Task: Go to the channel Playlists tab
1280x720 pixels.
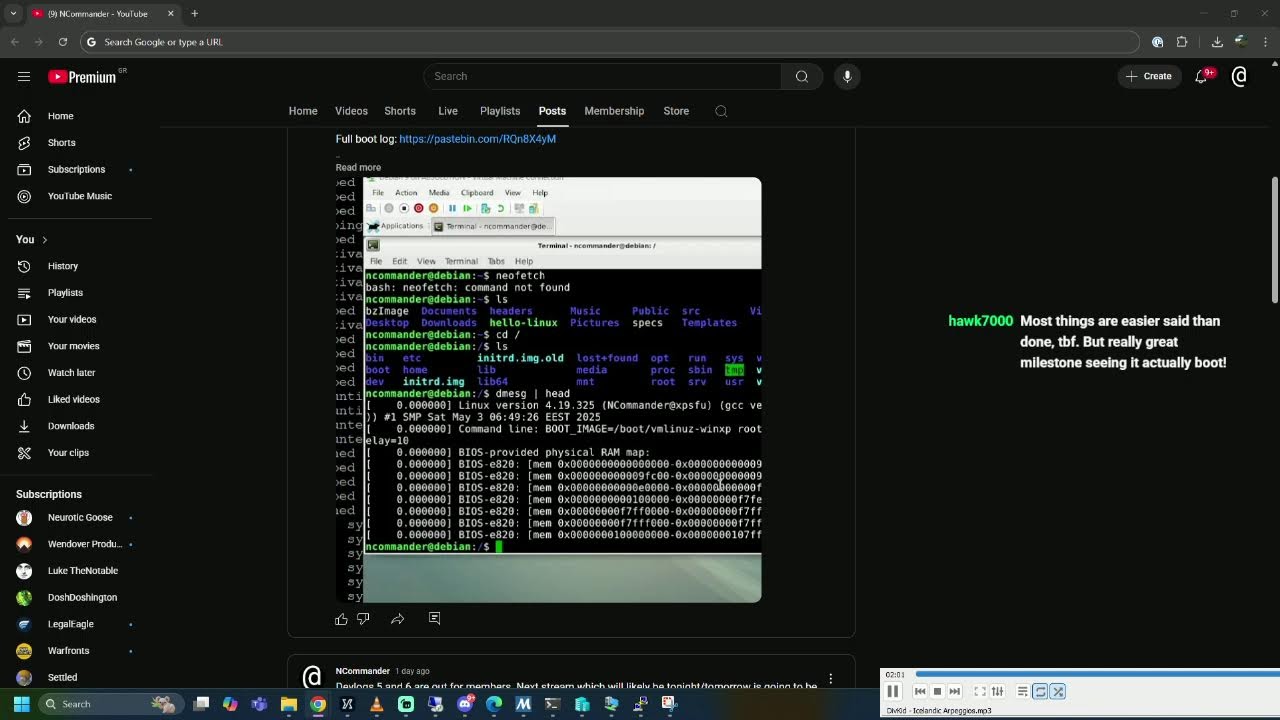Action: 500,111
